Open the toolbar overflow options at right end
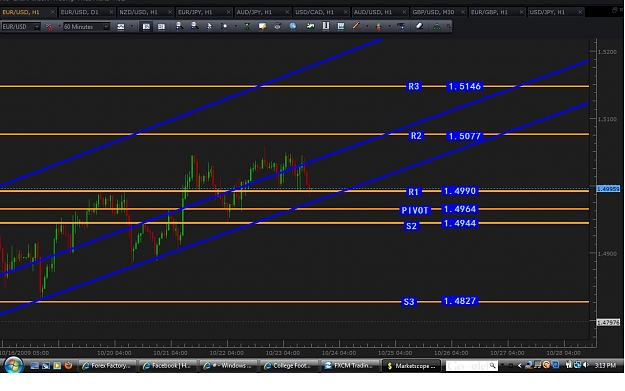 [x=449, y=27]
